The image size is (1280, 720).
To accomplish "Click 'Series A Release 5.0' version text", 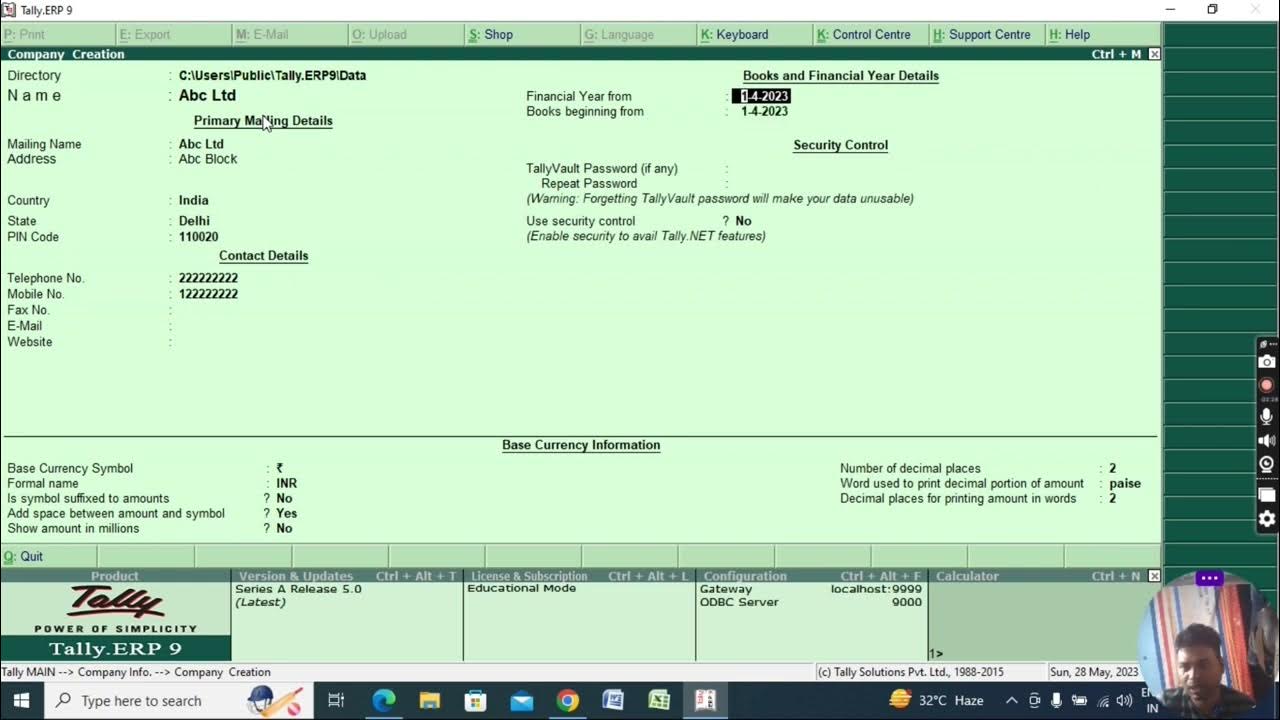I will click(298, 589).
